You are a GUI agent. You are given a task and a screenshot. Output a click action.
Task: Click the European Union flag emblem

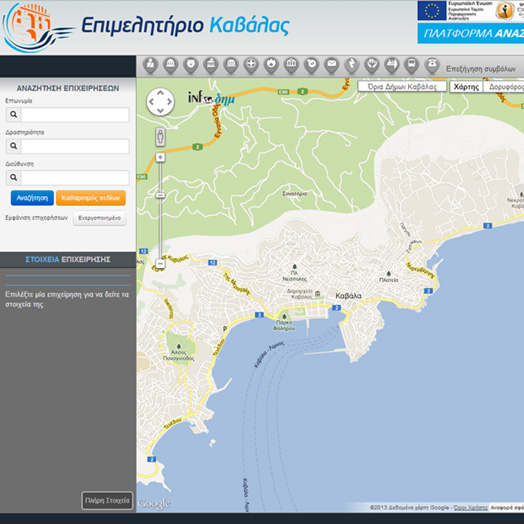(432, 11)
